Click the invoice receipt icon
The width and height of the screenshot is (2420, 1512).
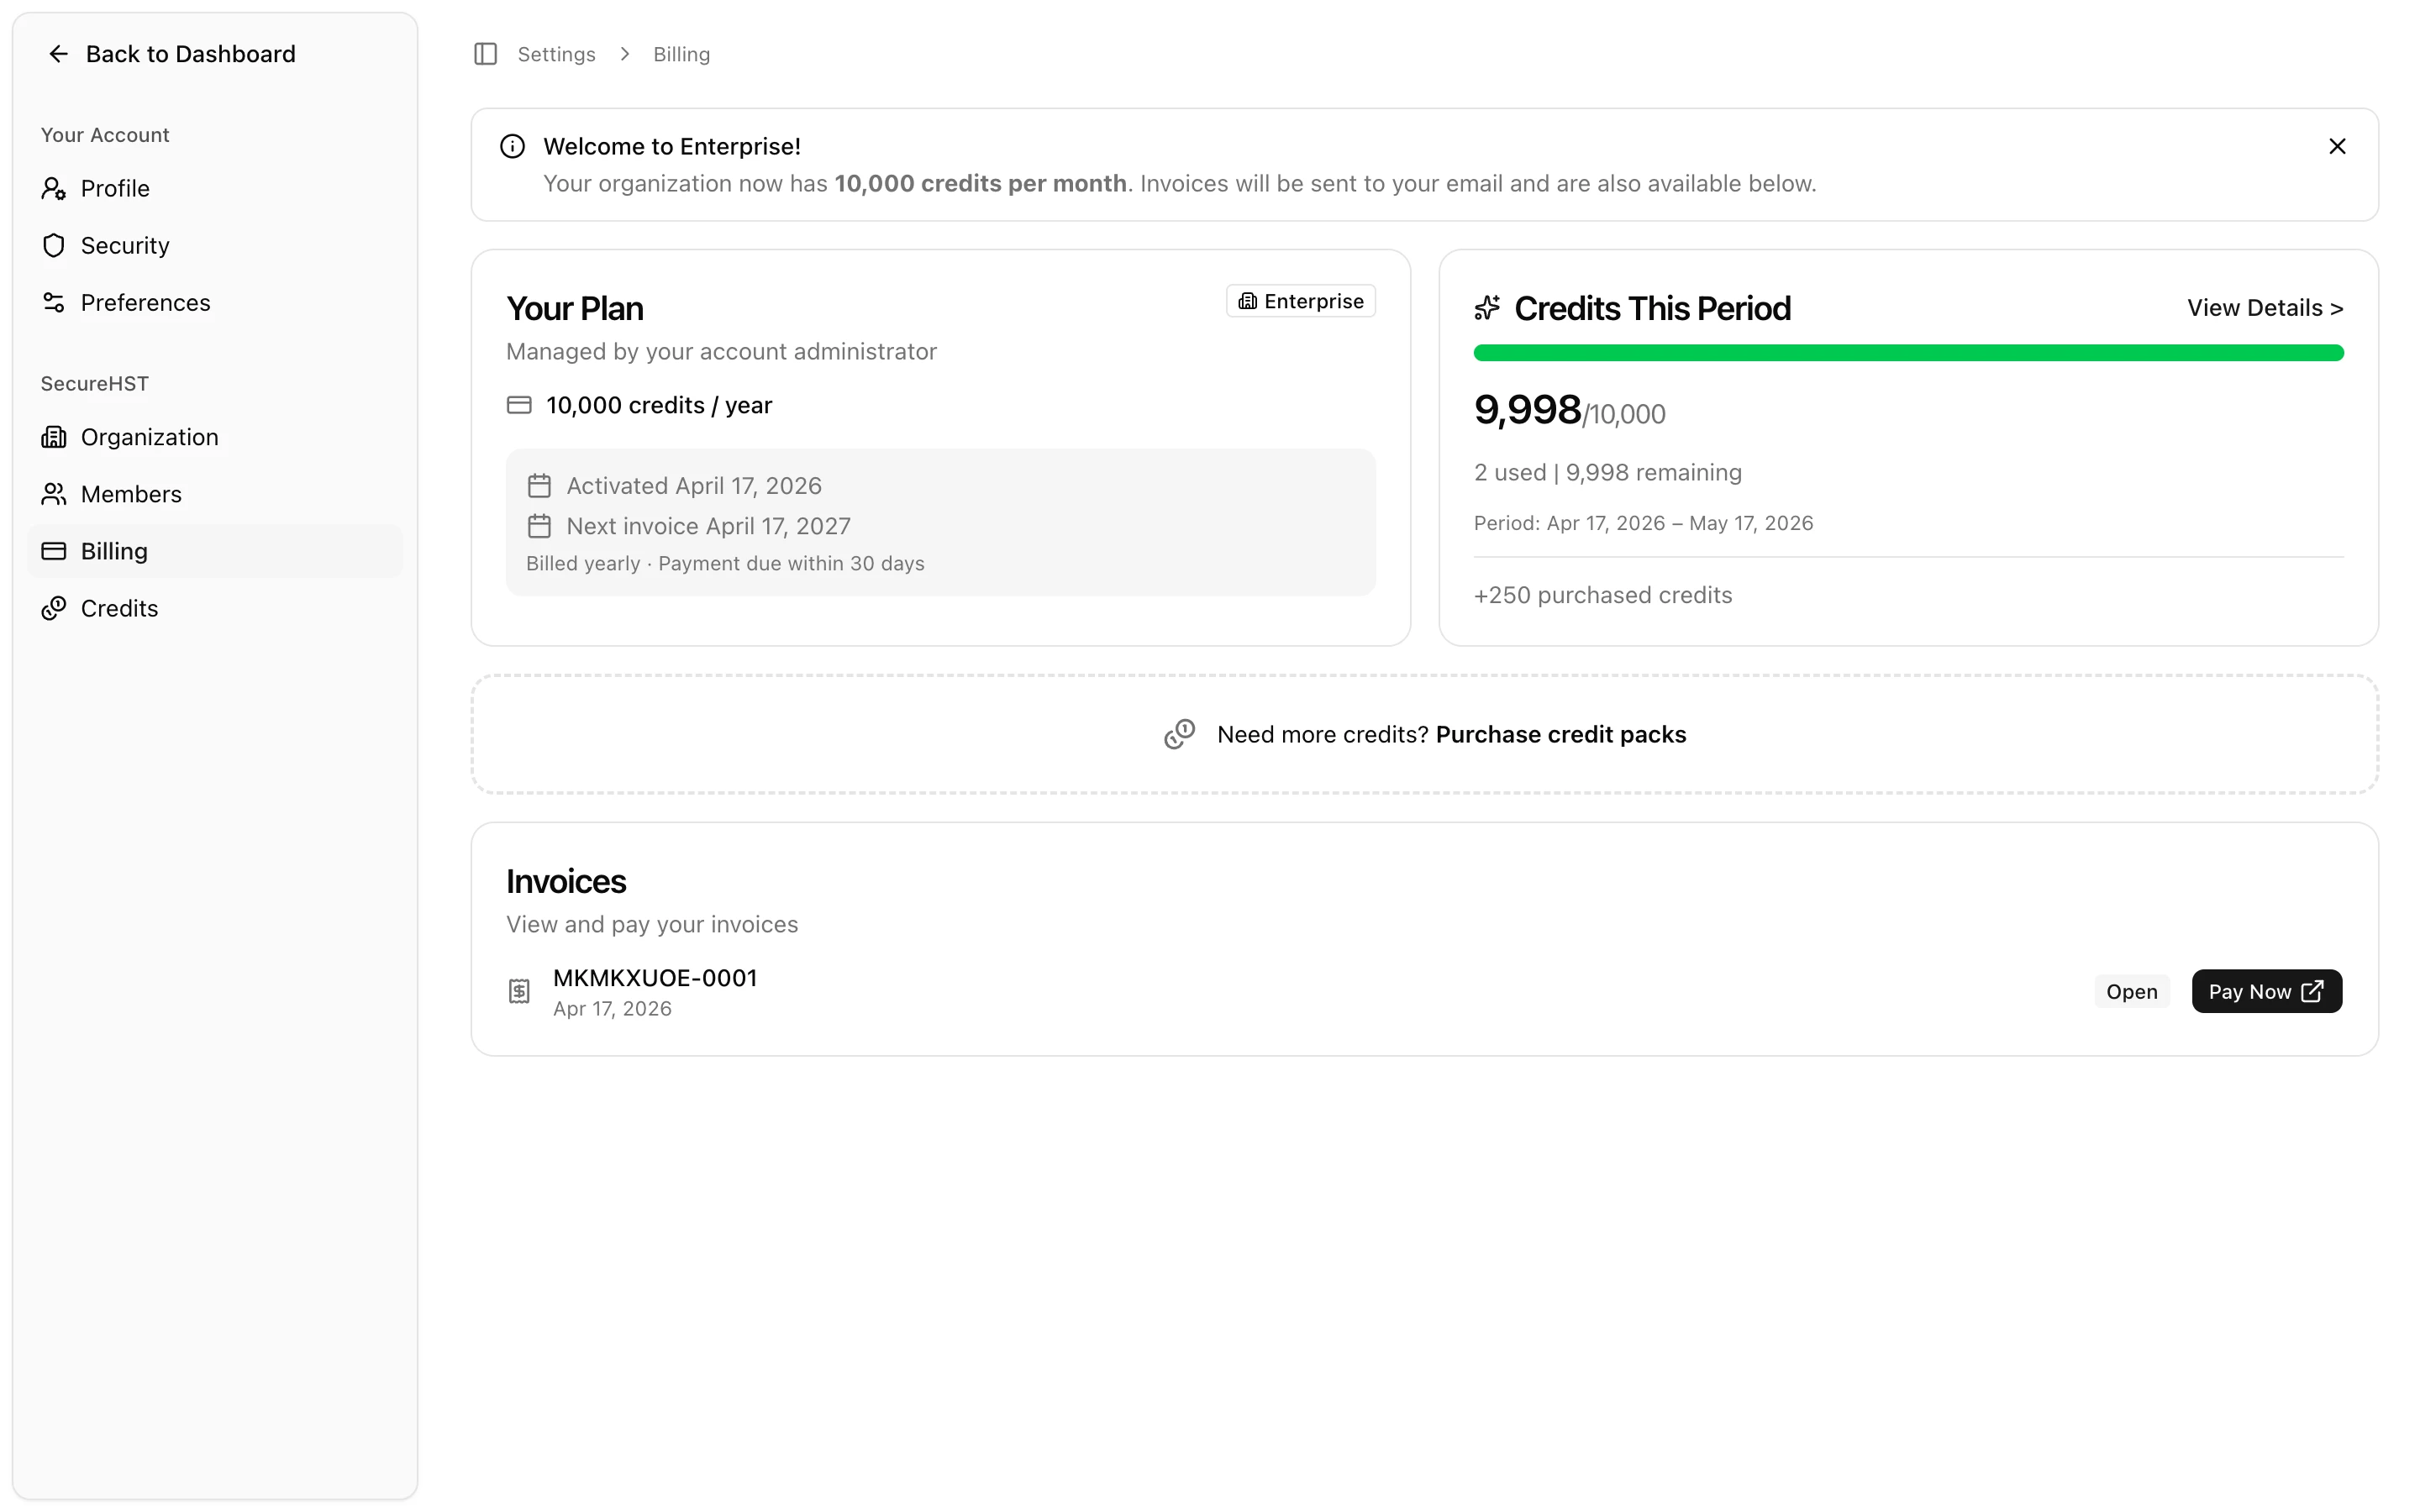click(x=519, y=992)
